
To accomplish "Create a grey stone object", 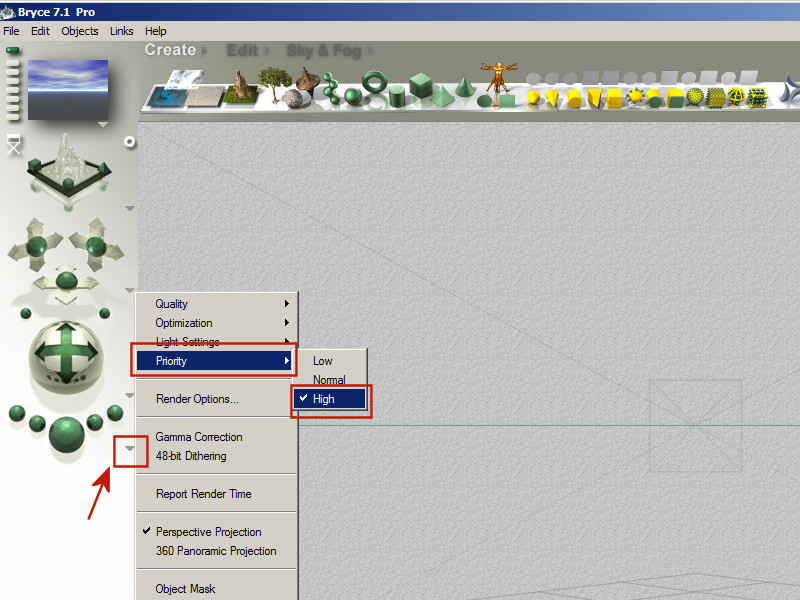I will click(x=293, y=98).
